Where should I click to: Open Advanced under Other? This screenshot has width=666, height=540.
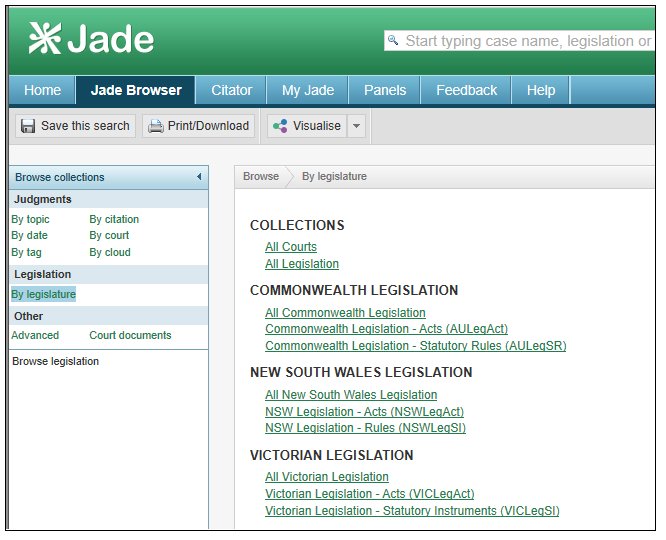coord(35,336)
